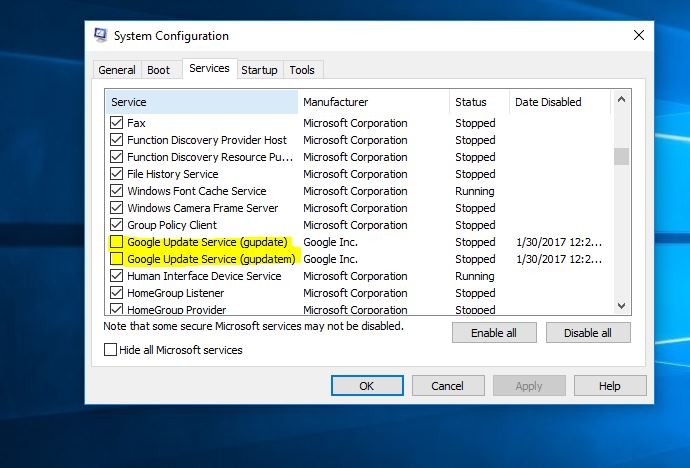
Task: Click the Apply button
Action: pos(529,386)
